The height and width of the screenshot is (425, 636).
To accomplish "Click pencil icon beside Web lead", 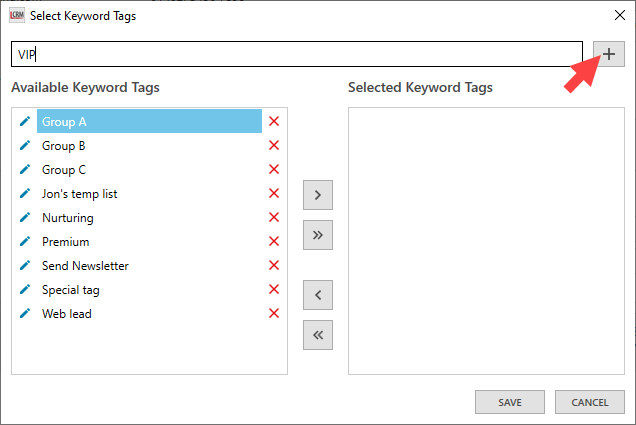I will tap(25, 314).
